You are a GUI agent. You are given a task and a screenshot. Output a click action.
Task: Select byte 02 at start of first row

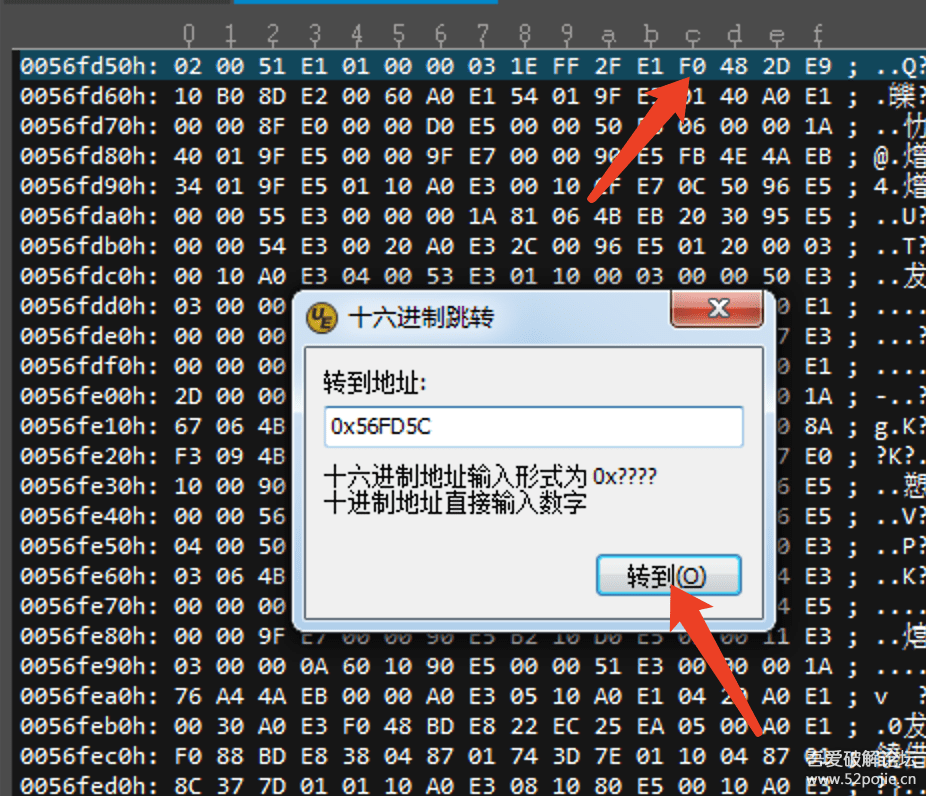click(x=188, y=66)
